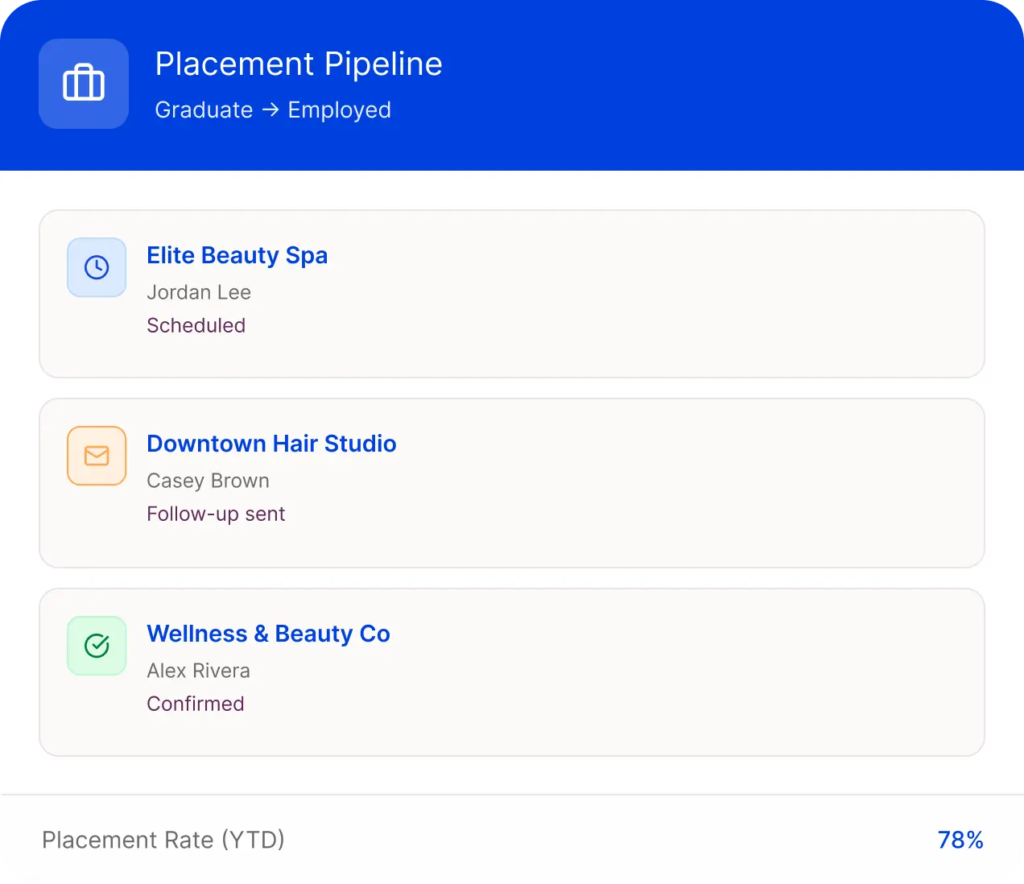This screenshot has height=884, width=1024.
Task: Click the green checkmark icon for Wellness & Beauty Co
Action: (96, 646)
